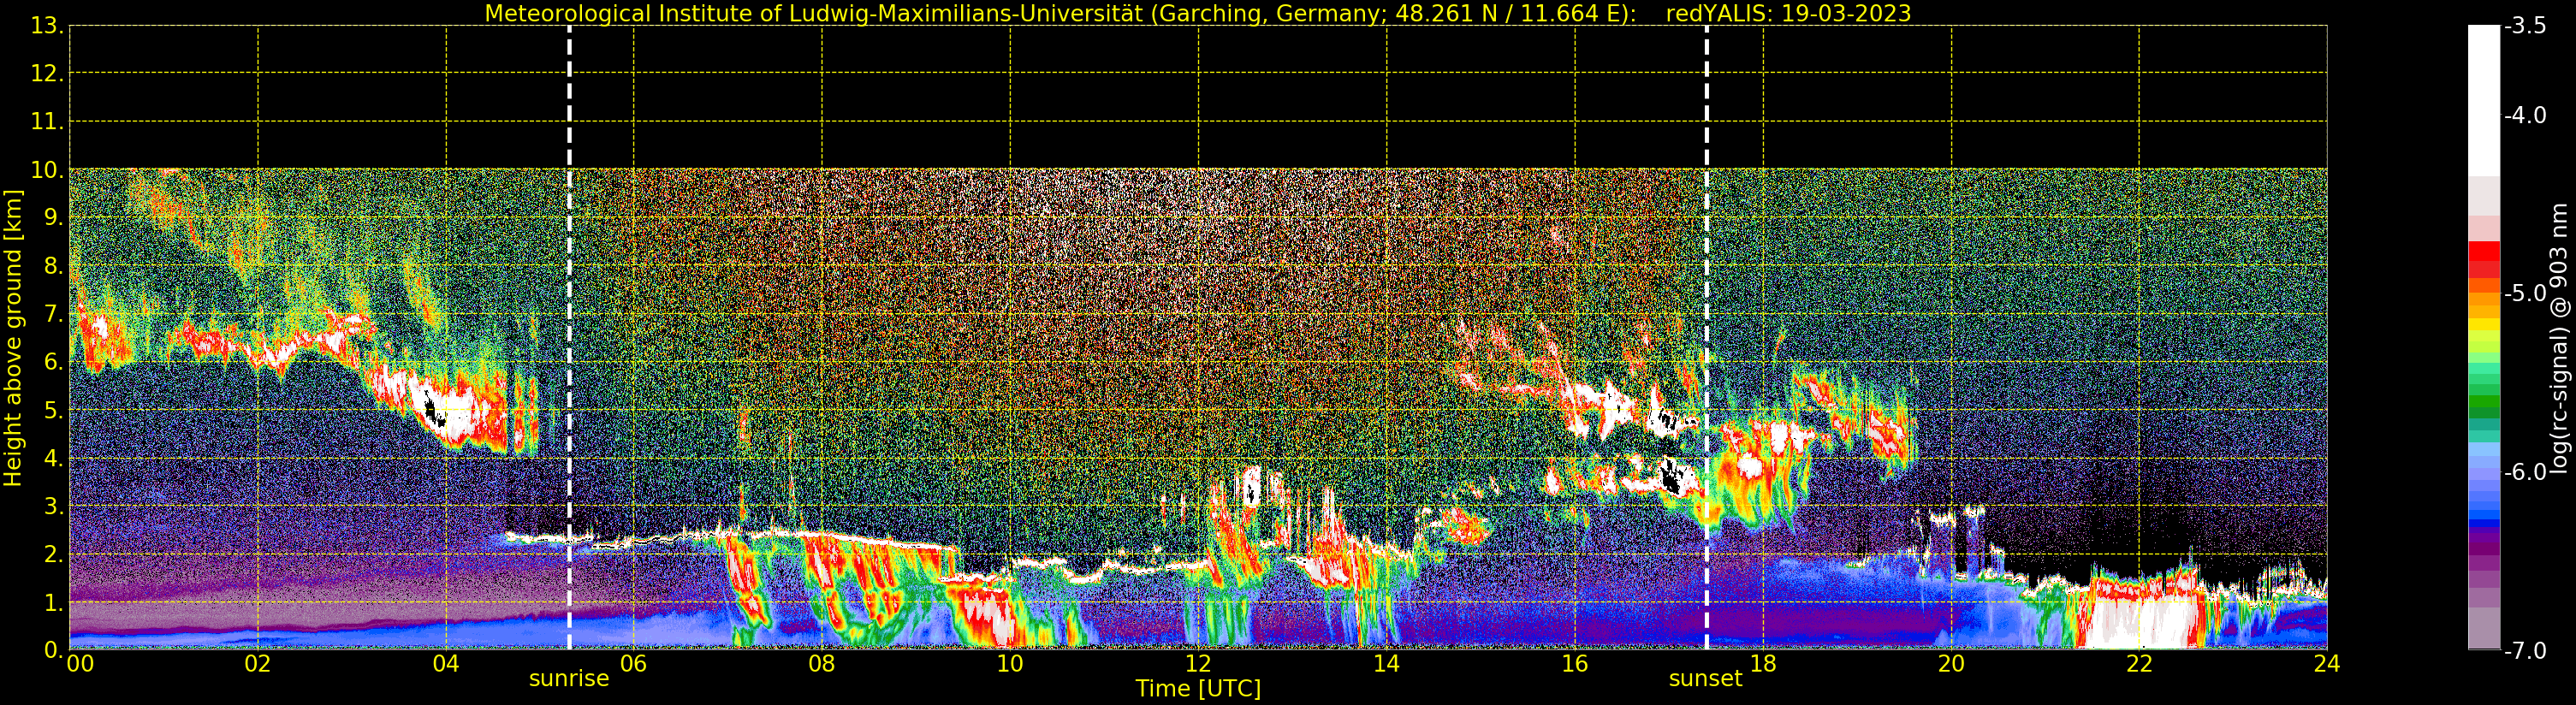Click the 'sunrise' label below the time axis
This screenshot has height=705, width=2576.
(569, 679)
